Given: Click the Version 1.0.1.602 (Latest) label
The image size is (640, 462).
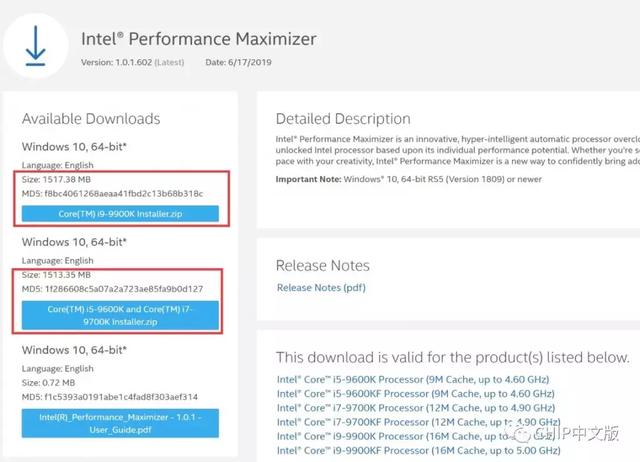Looking at the screenshot, I should pyautogui.click(x=133, y=62).
